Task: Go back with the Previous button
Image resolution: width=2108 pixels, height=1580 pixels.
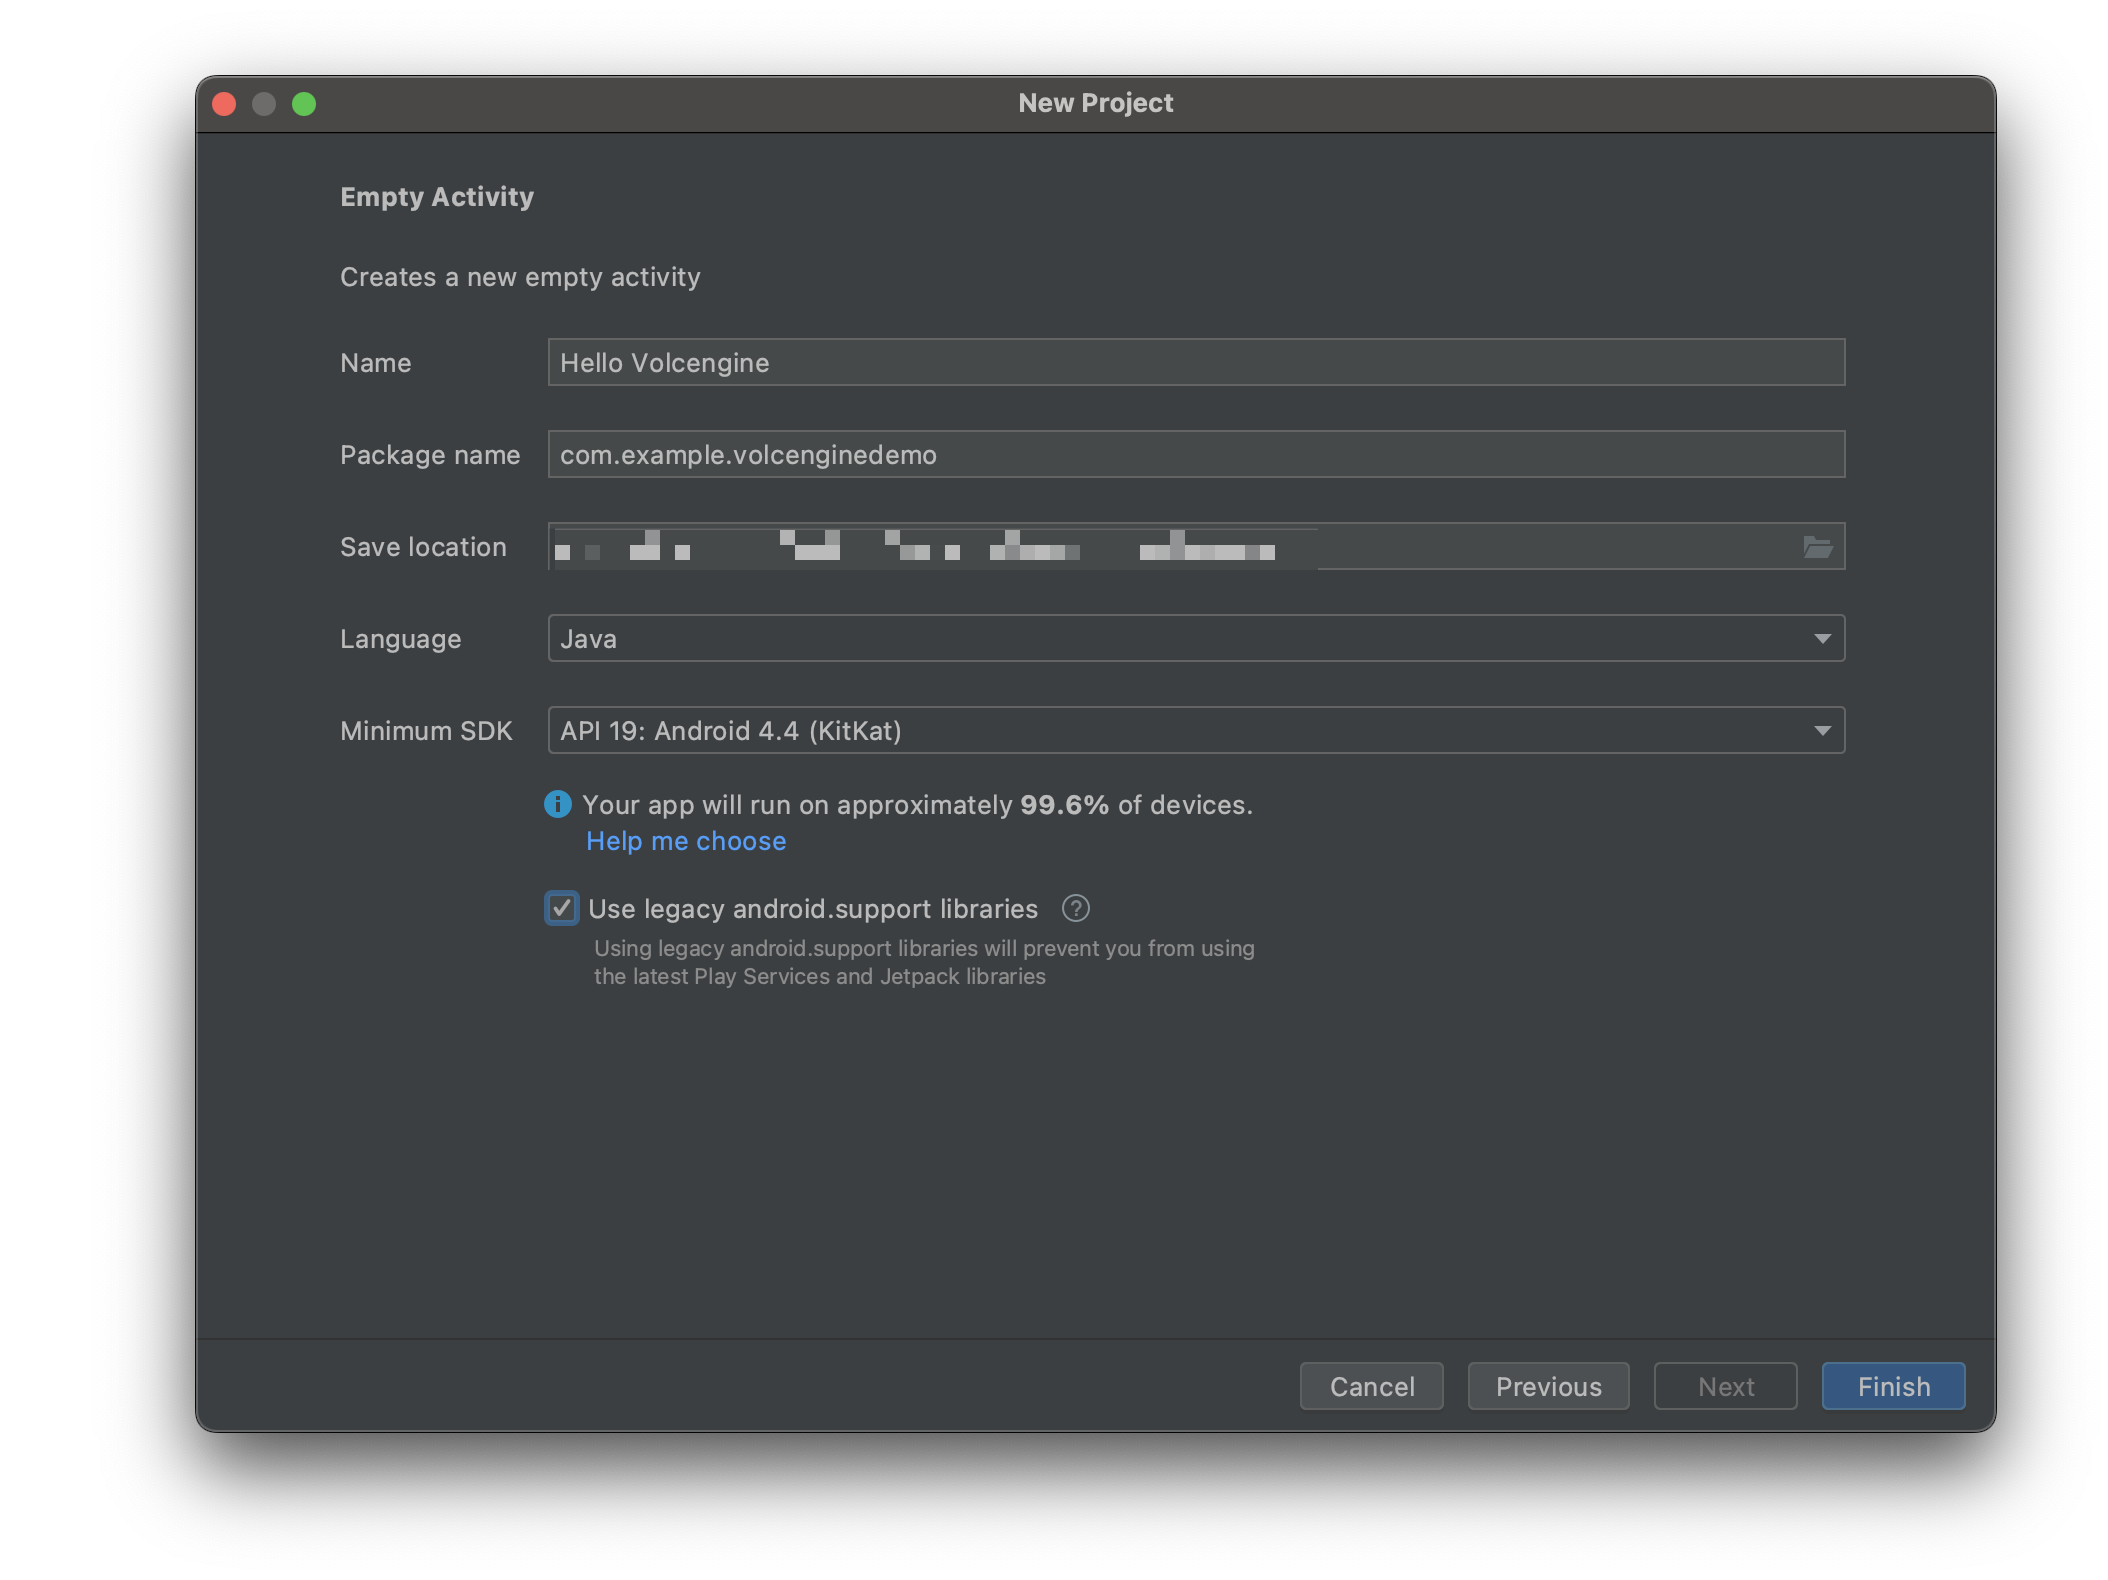Action: (1548, 1386)
